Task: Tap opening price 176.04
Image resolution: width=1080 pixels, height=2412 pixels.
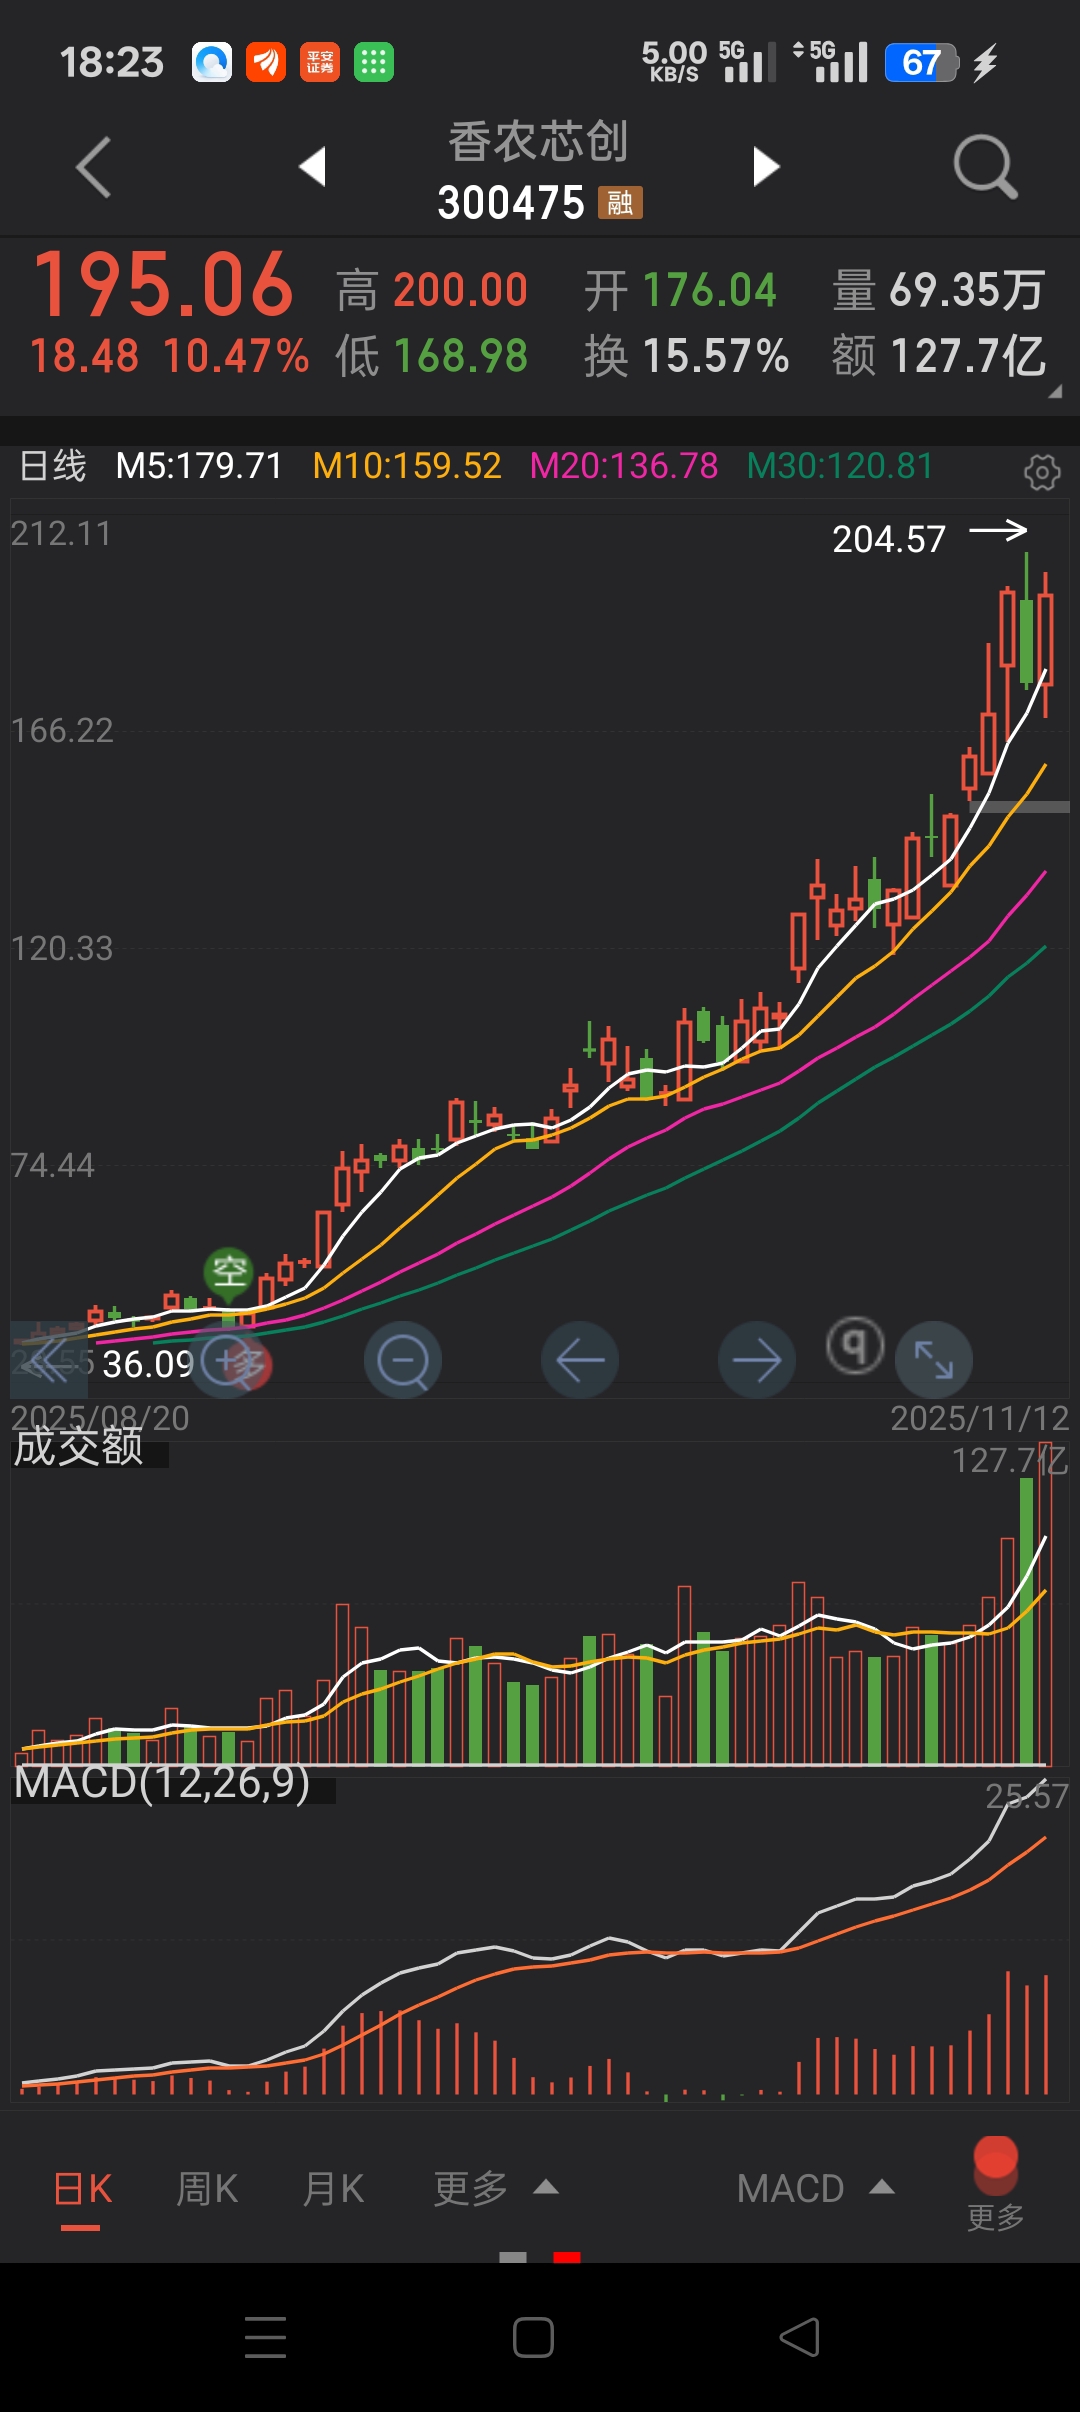Action: click(x=709, y=290)
